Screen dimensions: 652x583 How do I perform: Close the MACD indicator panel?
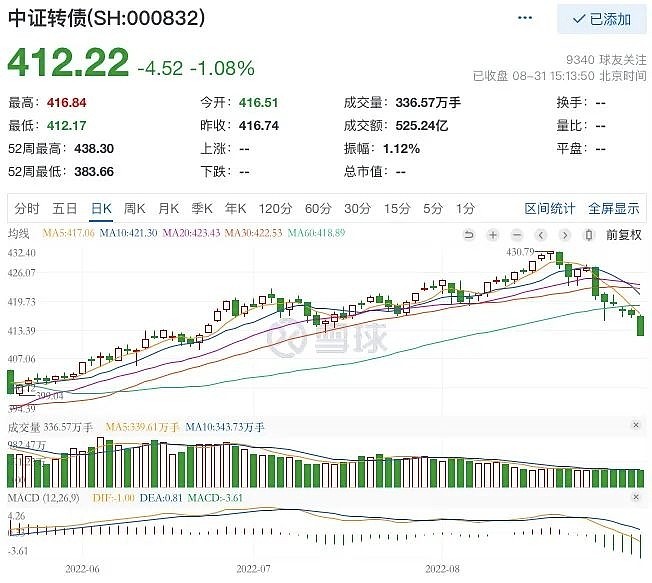635,497
